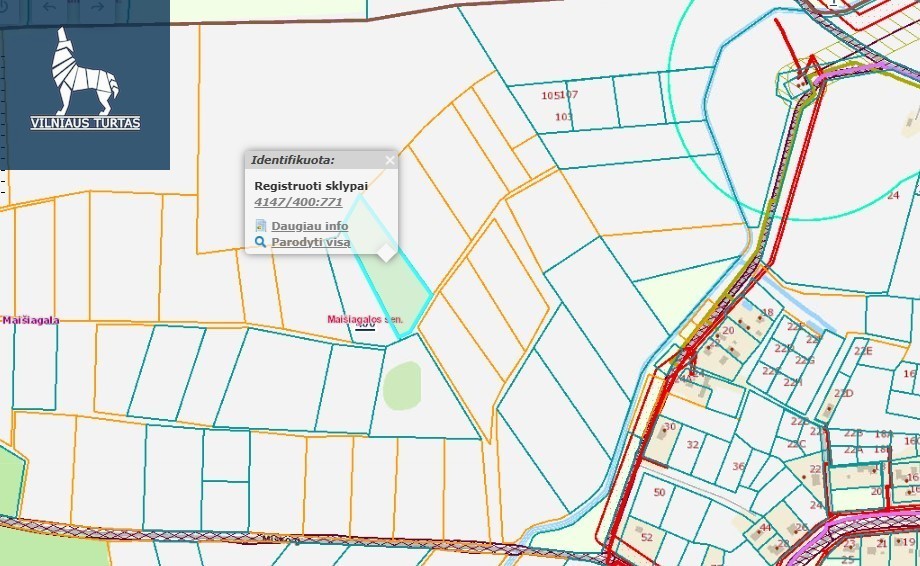Viewport: 920px width, 566px height.
Task: Click the Vilniaus Turtas wolf logo
Action: 85,72
